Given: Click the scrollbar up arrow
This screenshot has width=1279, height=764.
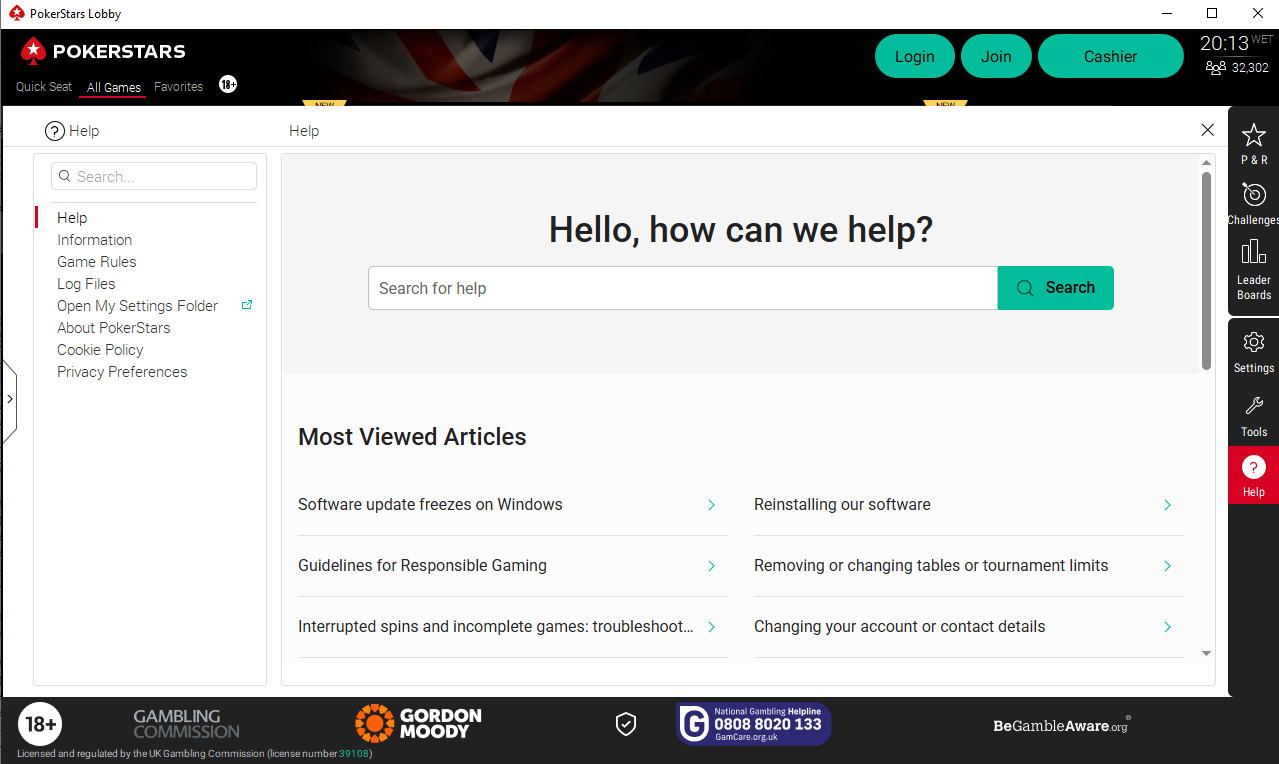Looking at the screenshot, I should coord(1206,162).
